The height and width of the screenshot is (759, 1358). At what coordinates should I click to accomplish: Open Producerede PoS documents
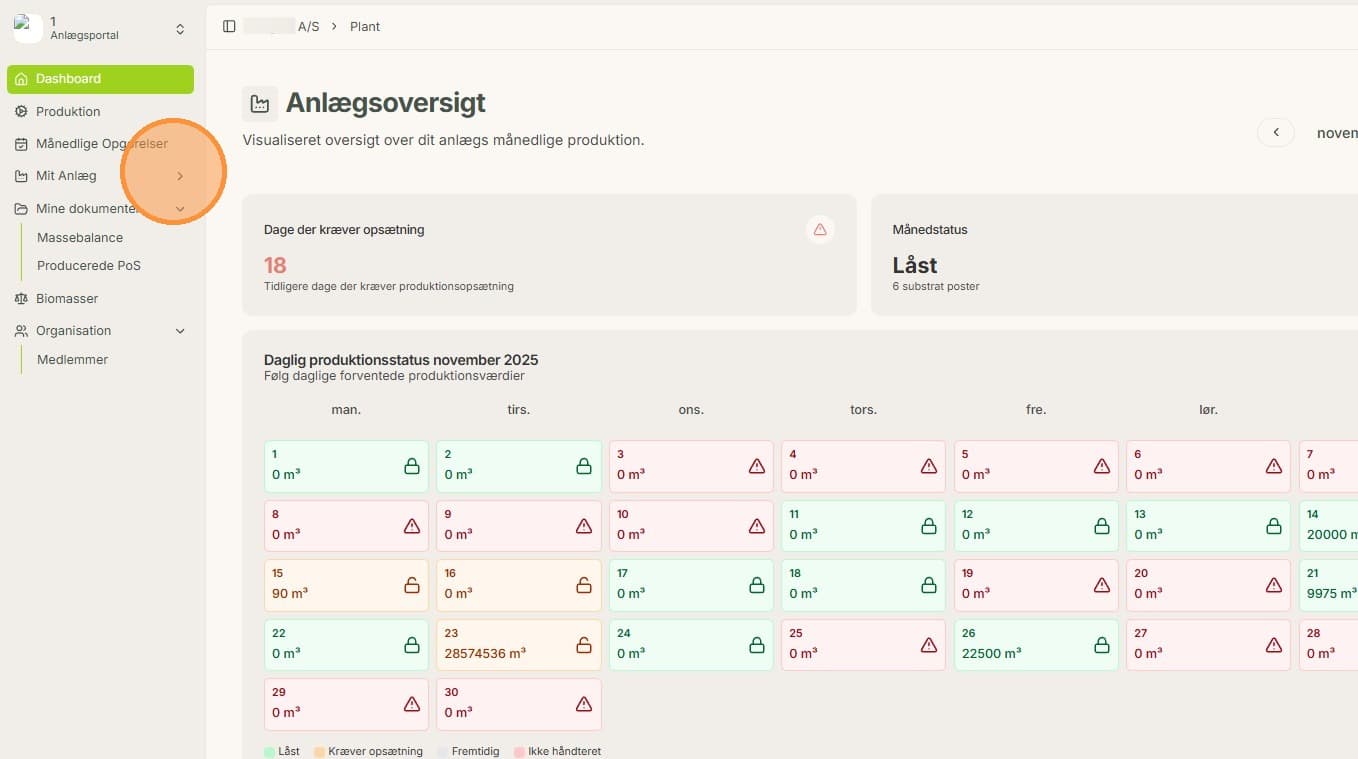pos(89,266)
